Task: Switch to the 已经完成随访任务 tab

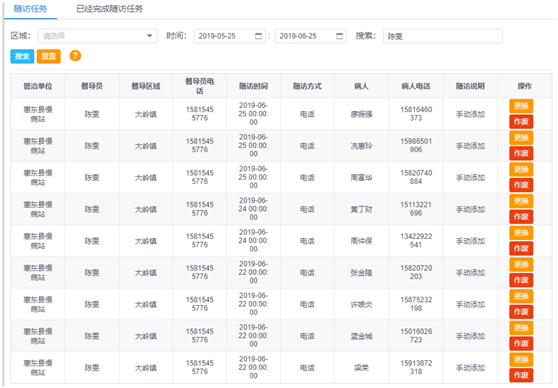Action: click(x=110, y=9)
